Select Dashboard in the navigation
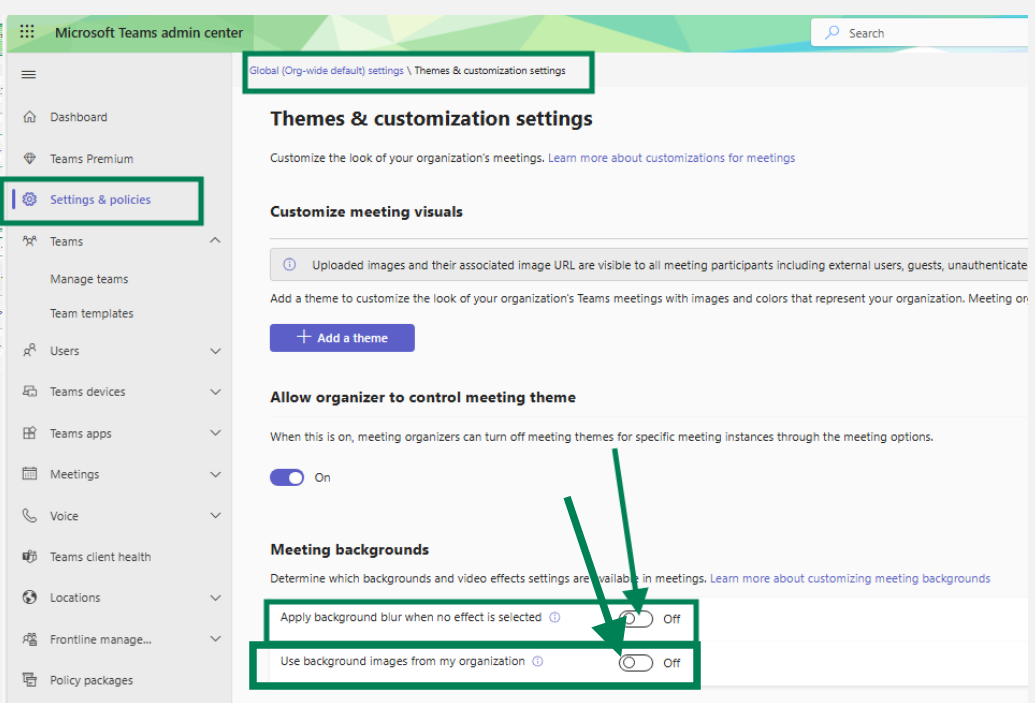This screenshot has width=1035, height=703. (79, 117)
